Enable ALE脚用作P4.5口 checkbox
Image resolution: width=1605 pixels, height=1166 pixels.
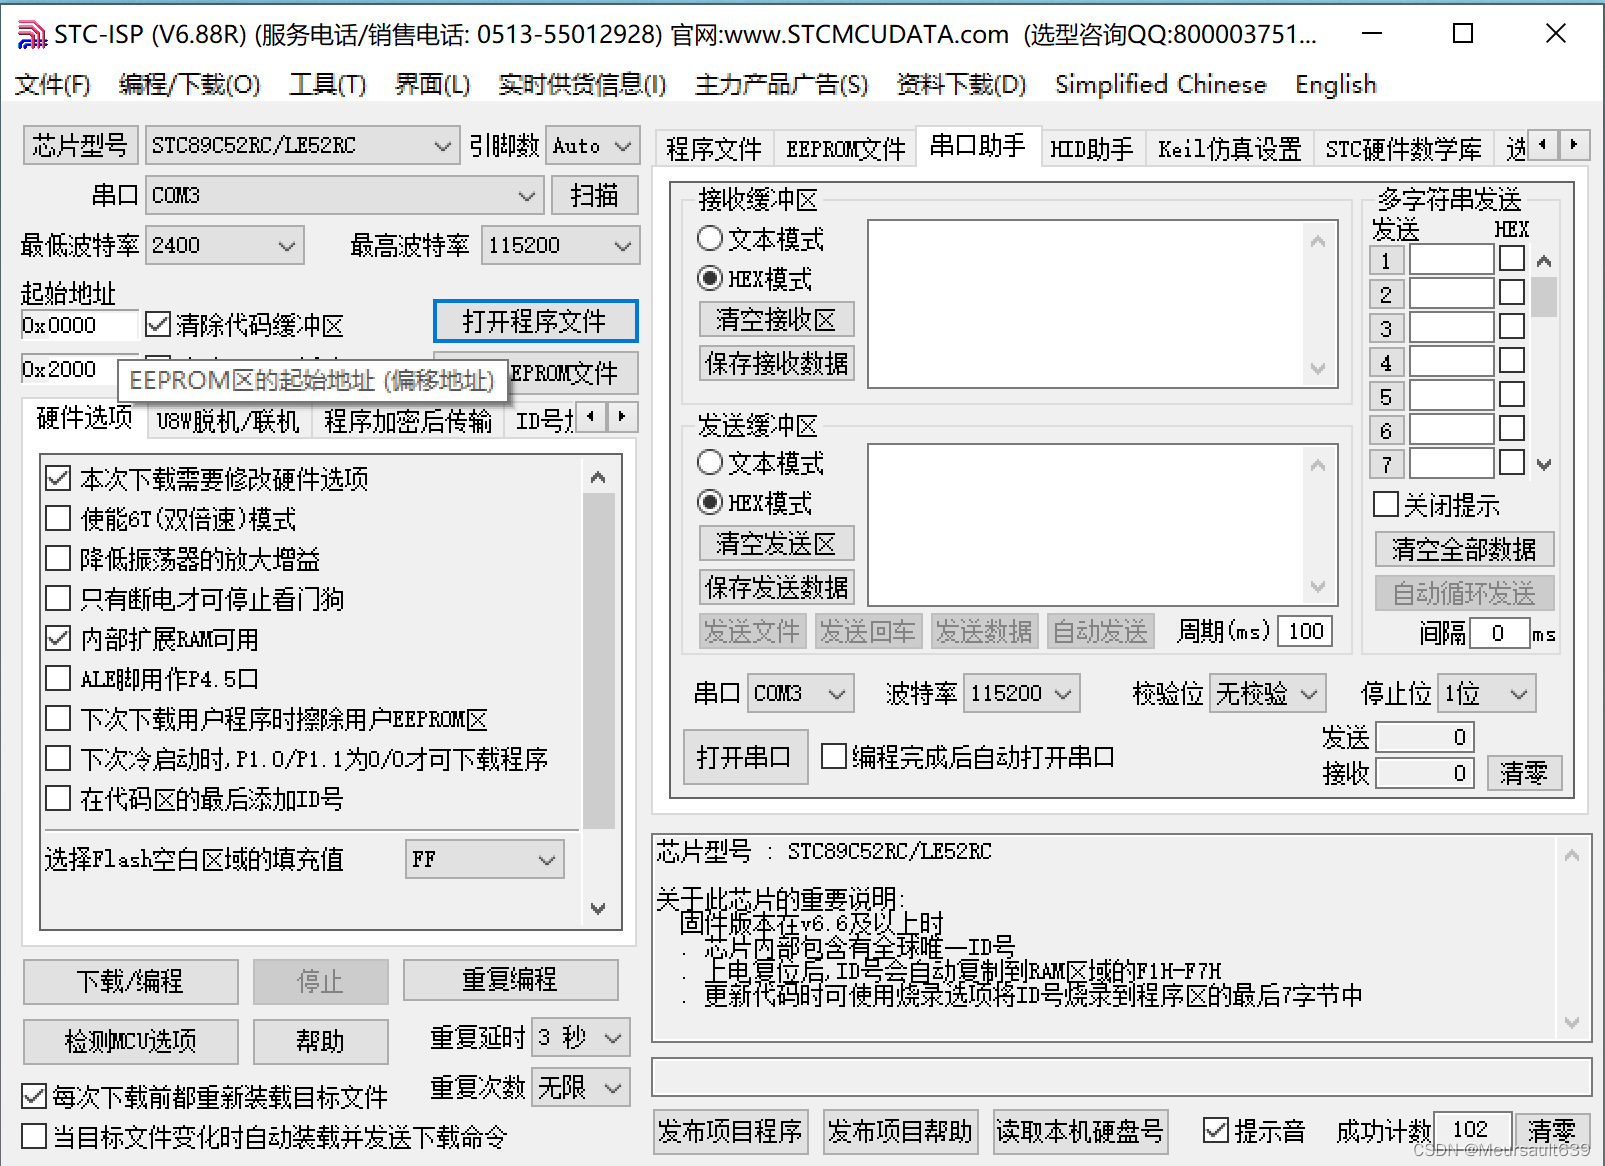click(x=58, y=679)
